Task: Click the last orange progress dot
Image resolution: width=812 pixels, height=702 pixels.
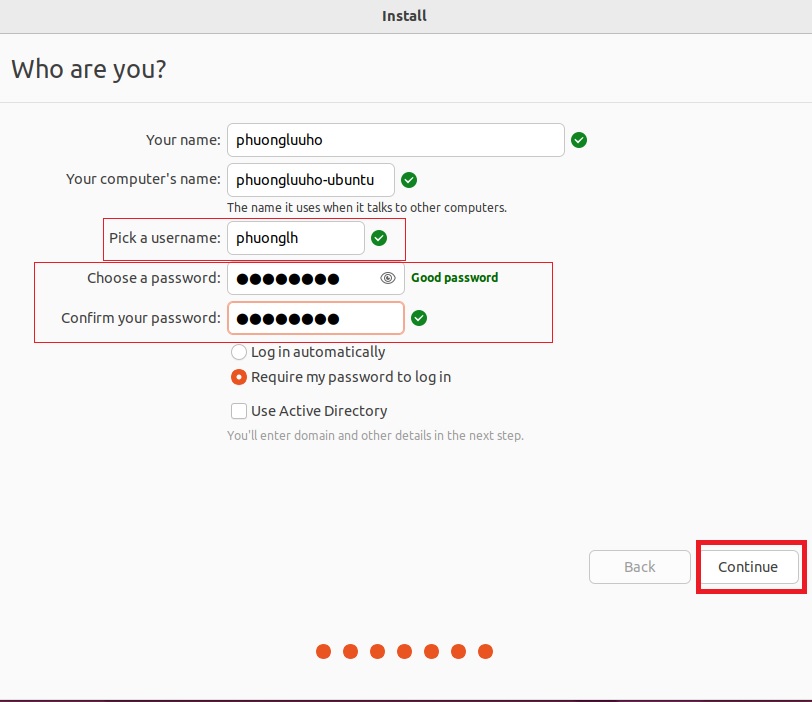Action: 485,652
